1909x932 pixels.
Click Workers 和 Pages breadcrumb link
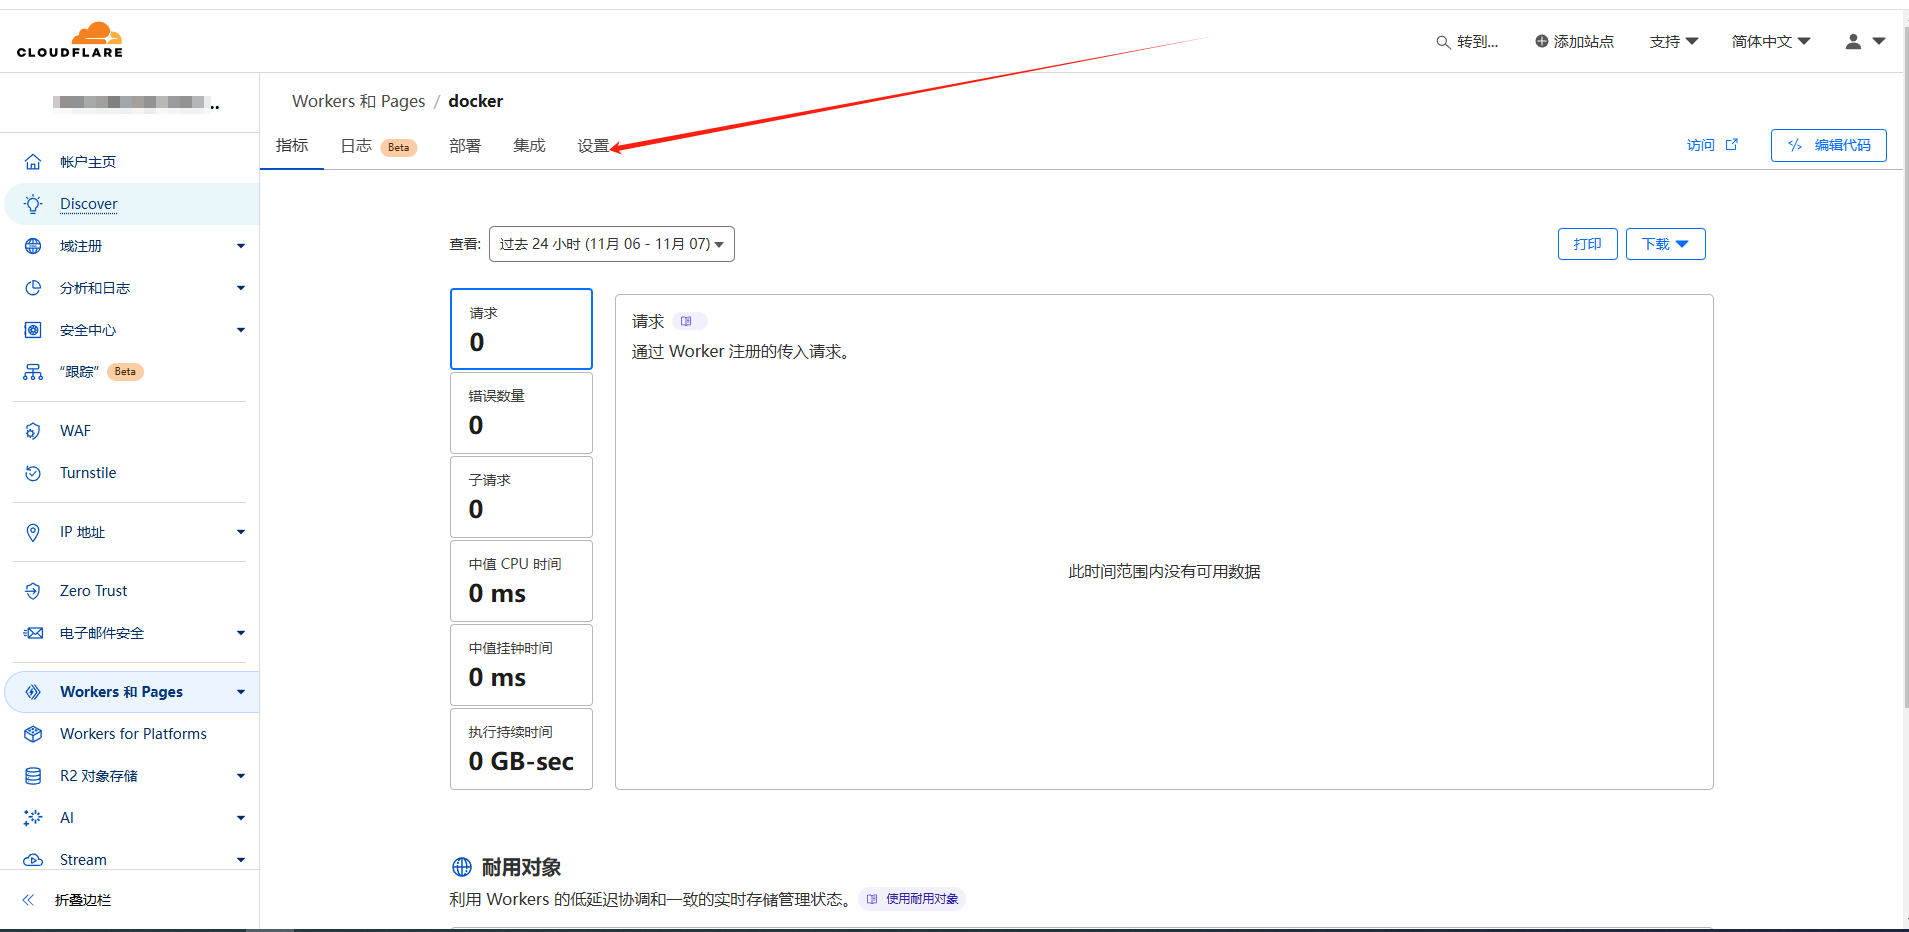[x=358, y=101]
